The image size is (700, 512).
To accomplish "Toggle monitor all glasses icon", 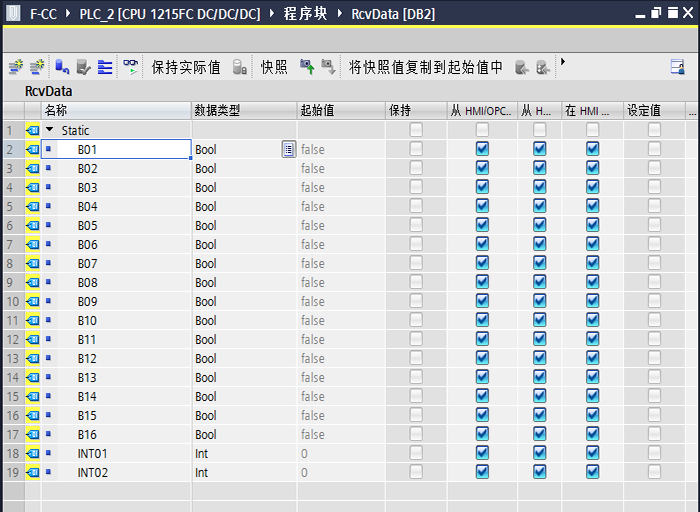I will [x=130, y=67].
